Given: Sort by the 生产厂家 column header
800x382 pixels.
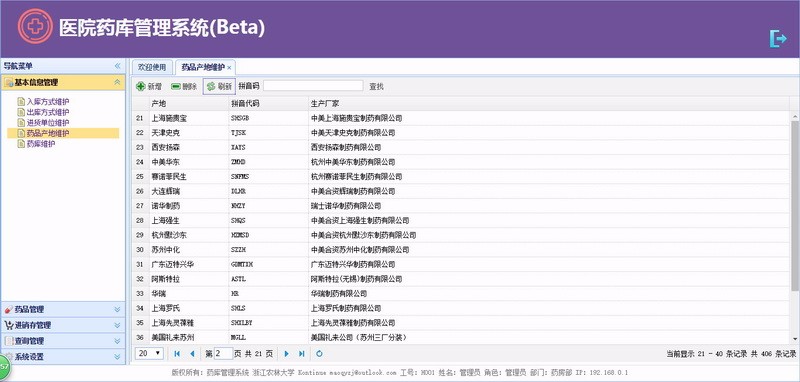Looking at the screenshot, I should tap(548, 103).
